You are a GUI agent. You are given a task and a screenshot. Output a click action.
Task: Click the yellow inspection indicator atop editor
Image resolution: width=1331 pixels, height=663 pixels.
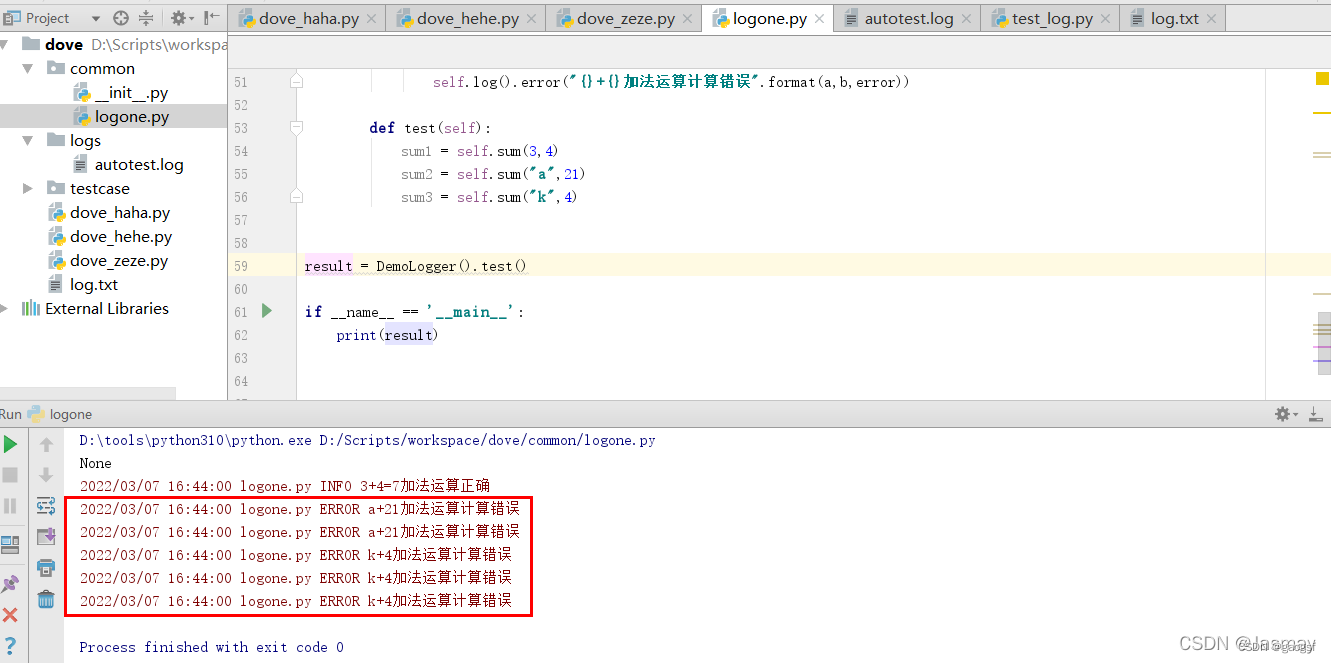(1322, 78)
